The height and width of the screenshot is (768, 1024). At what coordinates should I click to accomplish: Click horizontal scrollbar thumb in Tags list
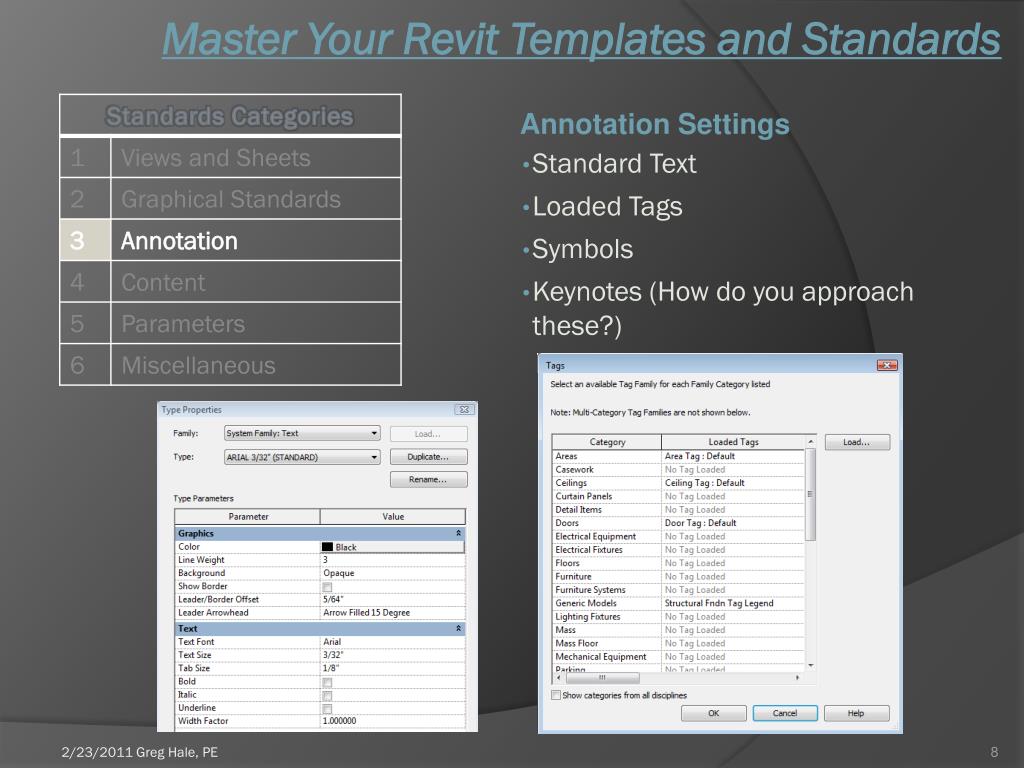602,678
